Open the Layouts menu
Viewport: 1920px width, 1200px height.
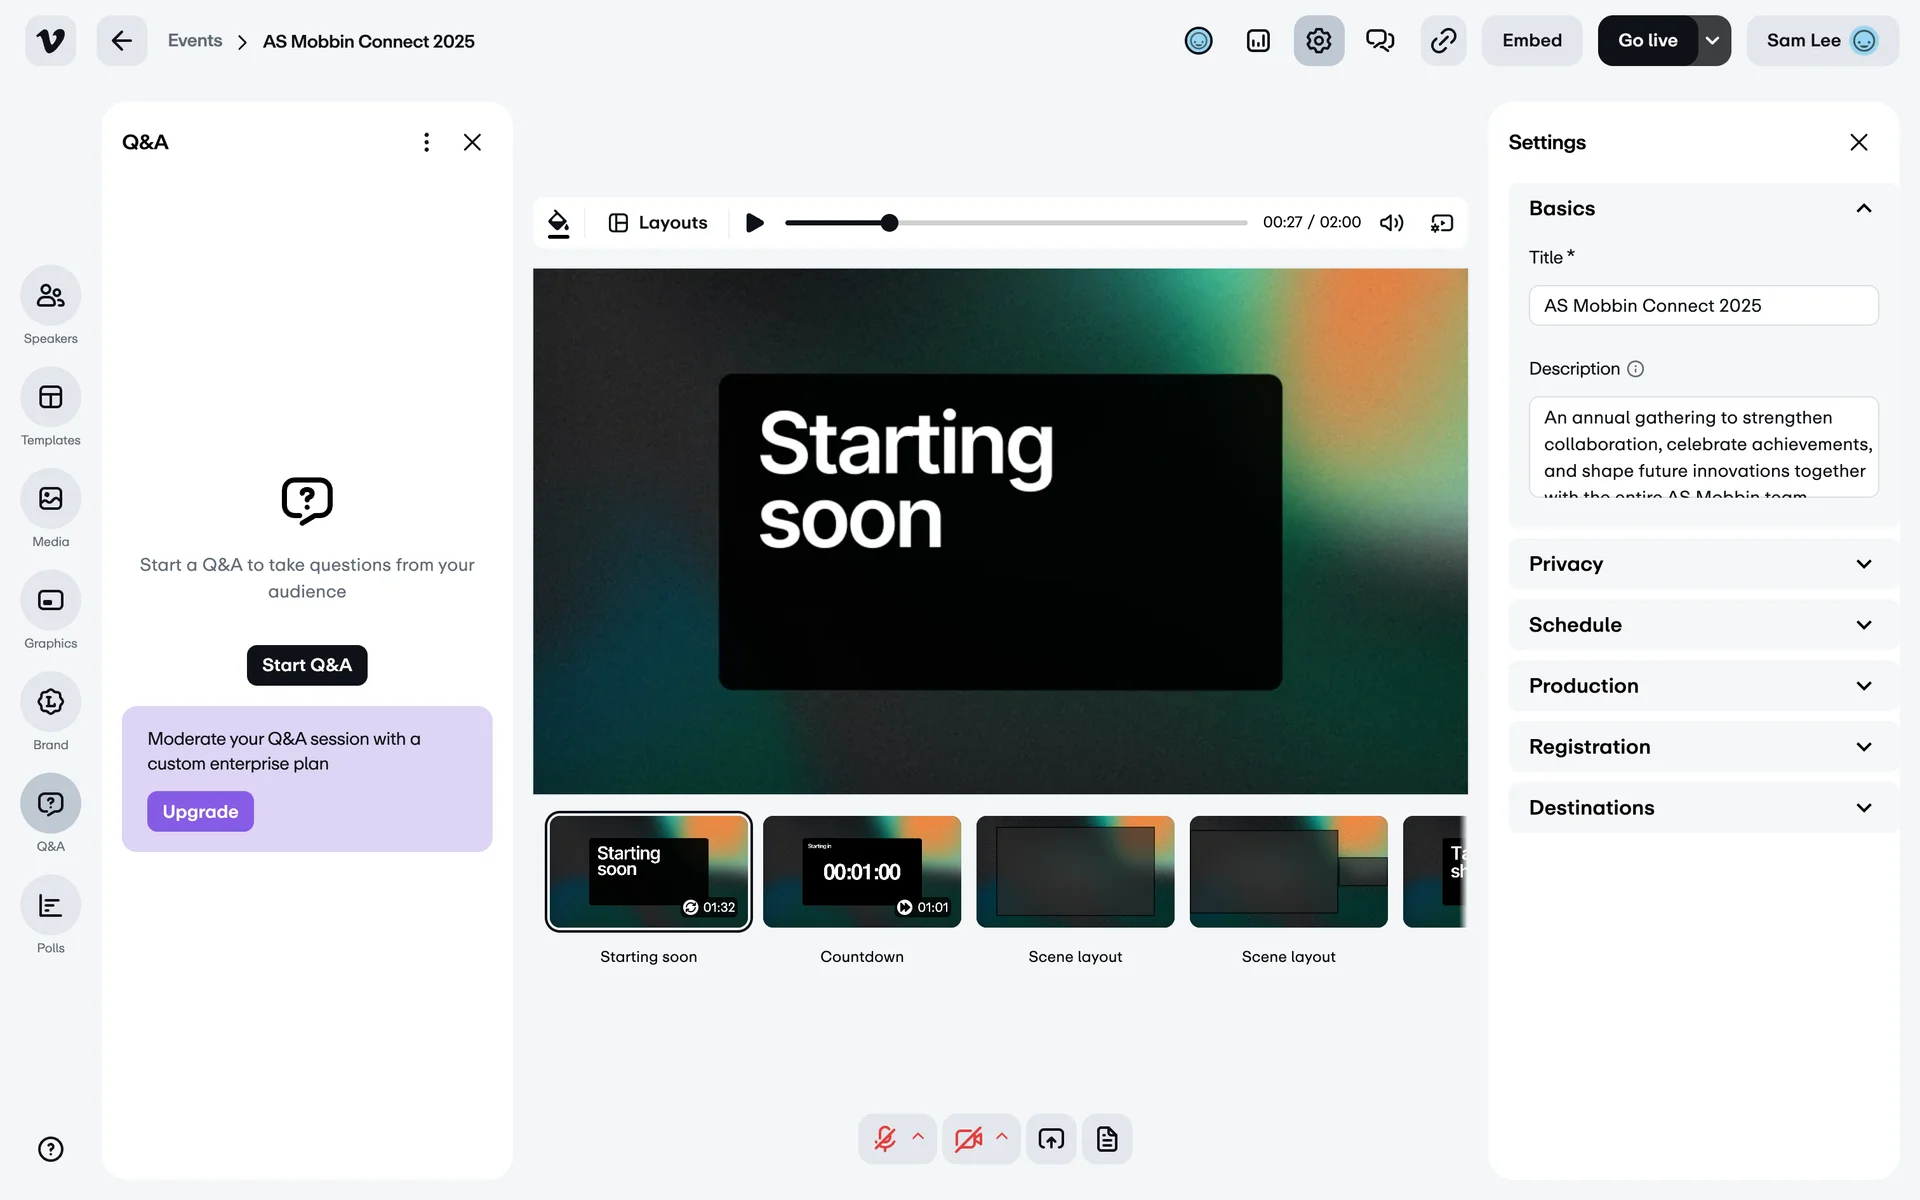pos(658,223)
